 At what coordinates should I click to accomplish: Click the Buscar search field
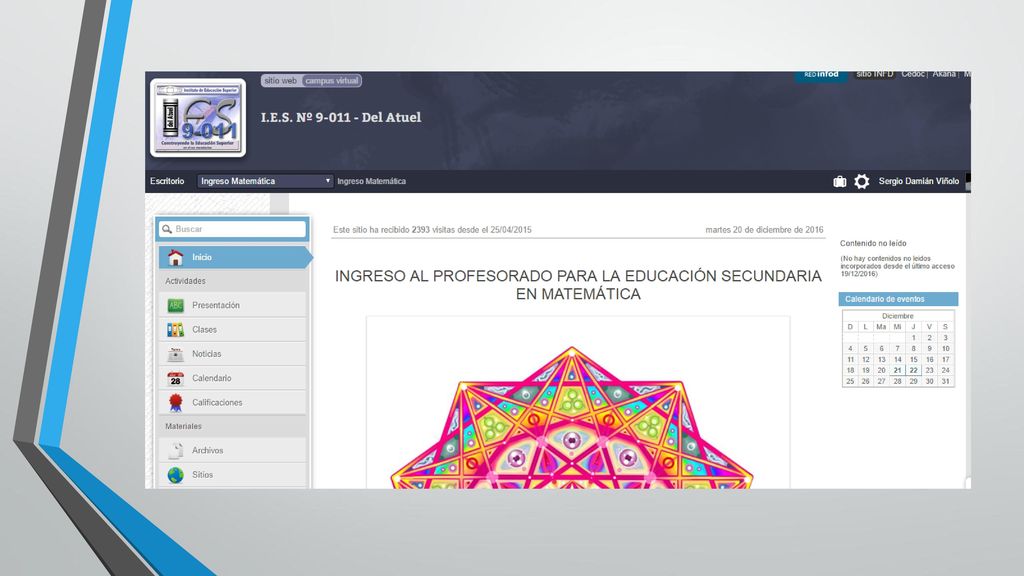tap(232, 229)
